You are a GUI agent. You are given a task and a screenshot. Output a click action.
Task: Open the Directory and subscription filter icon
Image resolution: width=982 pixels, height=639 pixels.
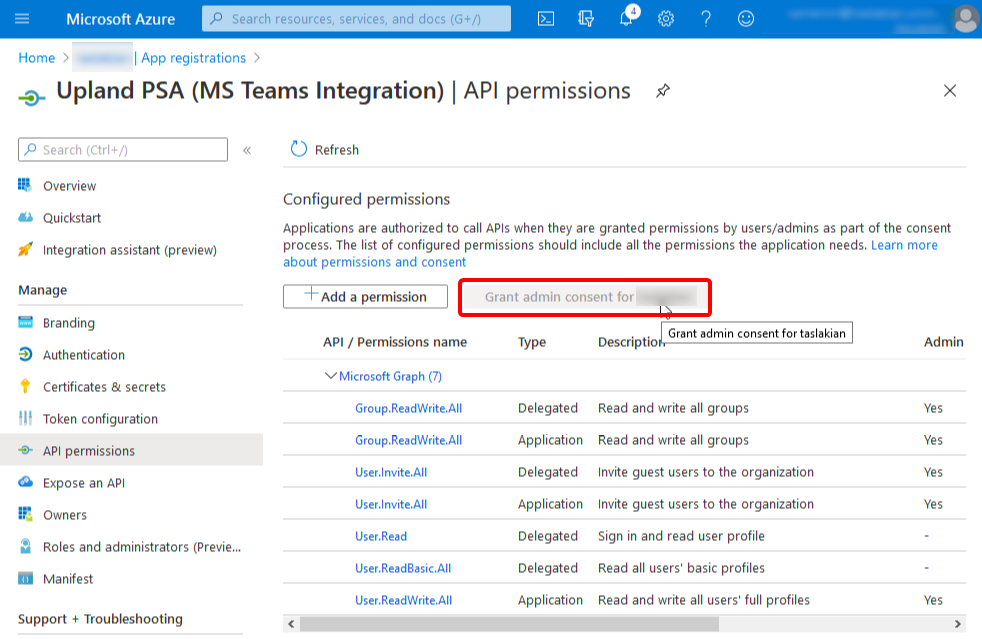586,19
